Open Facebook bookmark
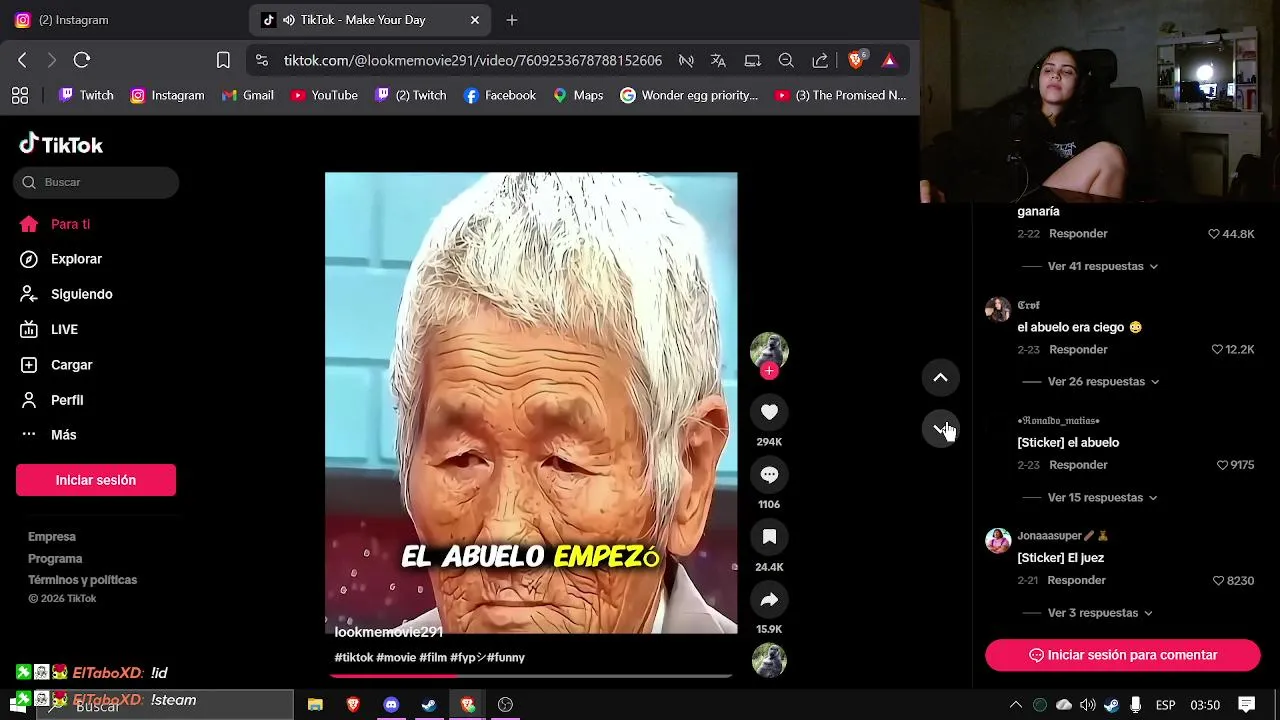 click(500, 95)
